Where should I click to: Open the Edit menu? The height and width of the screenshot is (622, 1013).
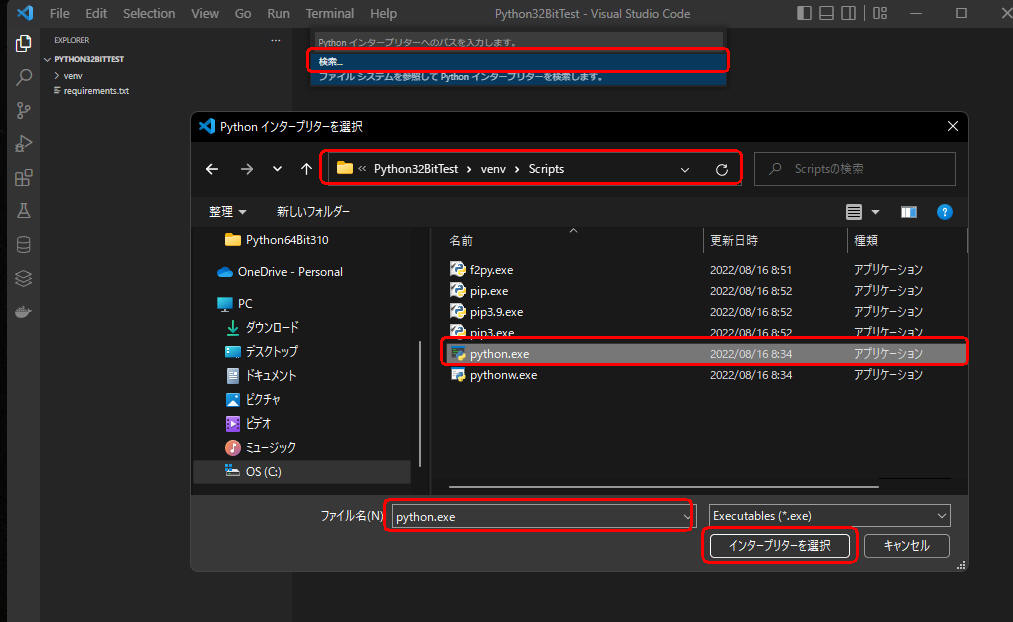[96, 14]
